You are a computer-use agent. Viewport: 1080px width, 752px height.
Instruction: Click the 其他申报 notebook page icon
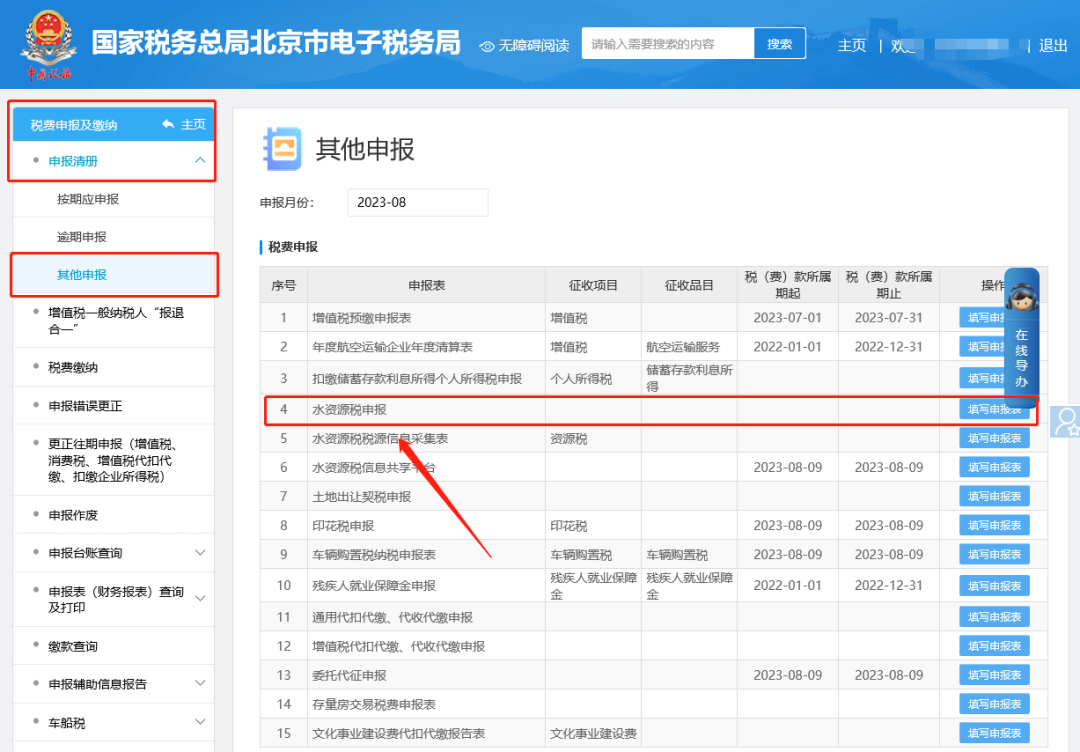click(x=282, y=149)
